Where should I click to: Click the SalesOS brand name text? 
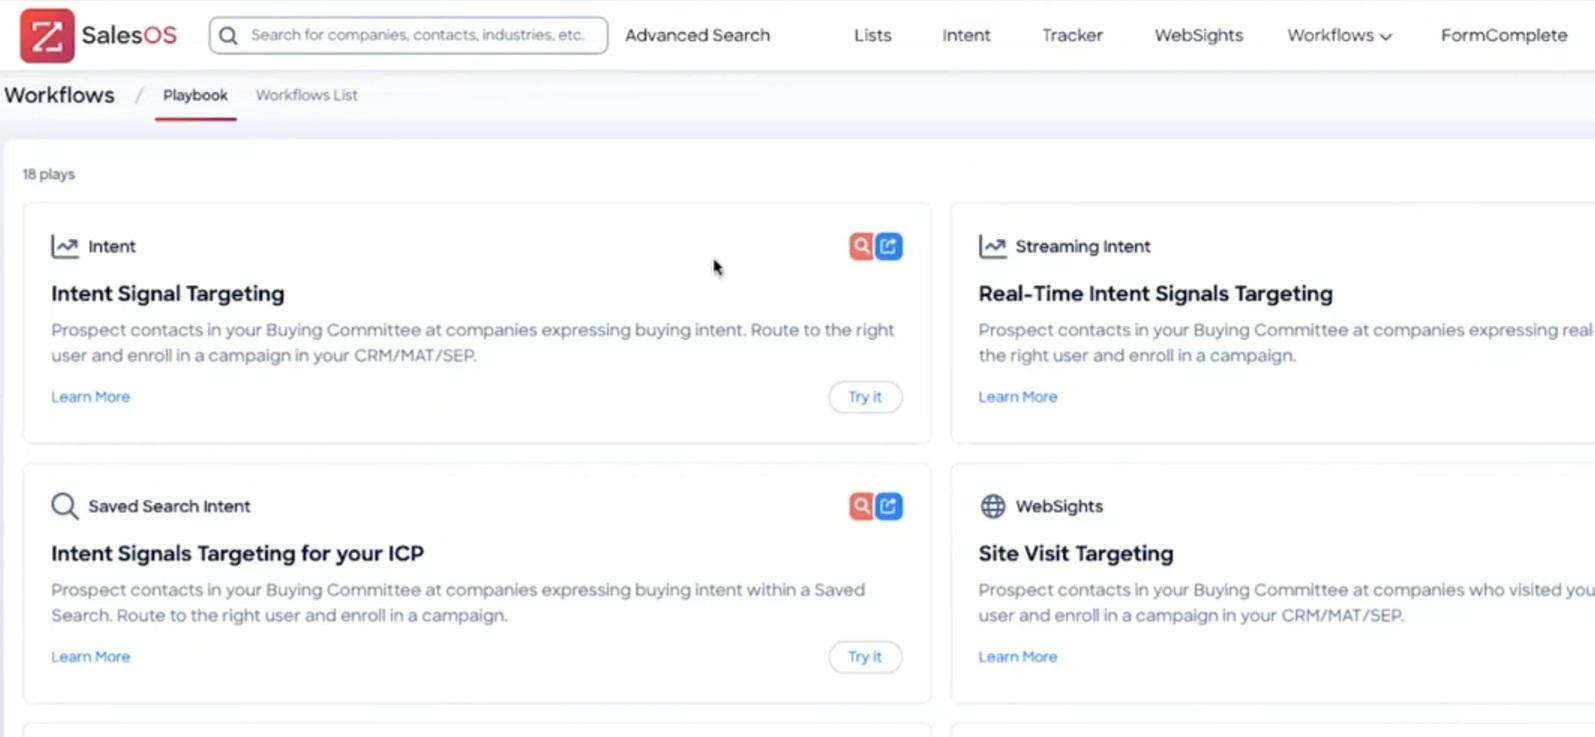[129, 35]
